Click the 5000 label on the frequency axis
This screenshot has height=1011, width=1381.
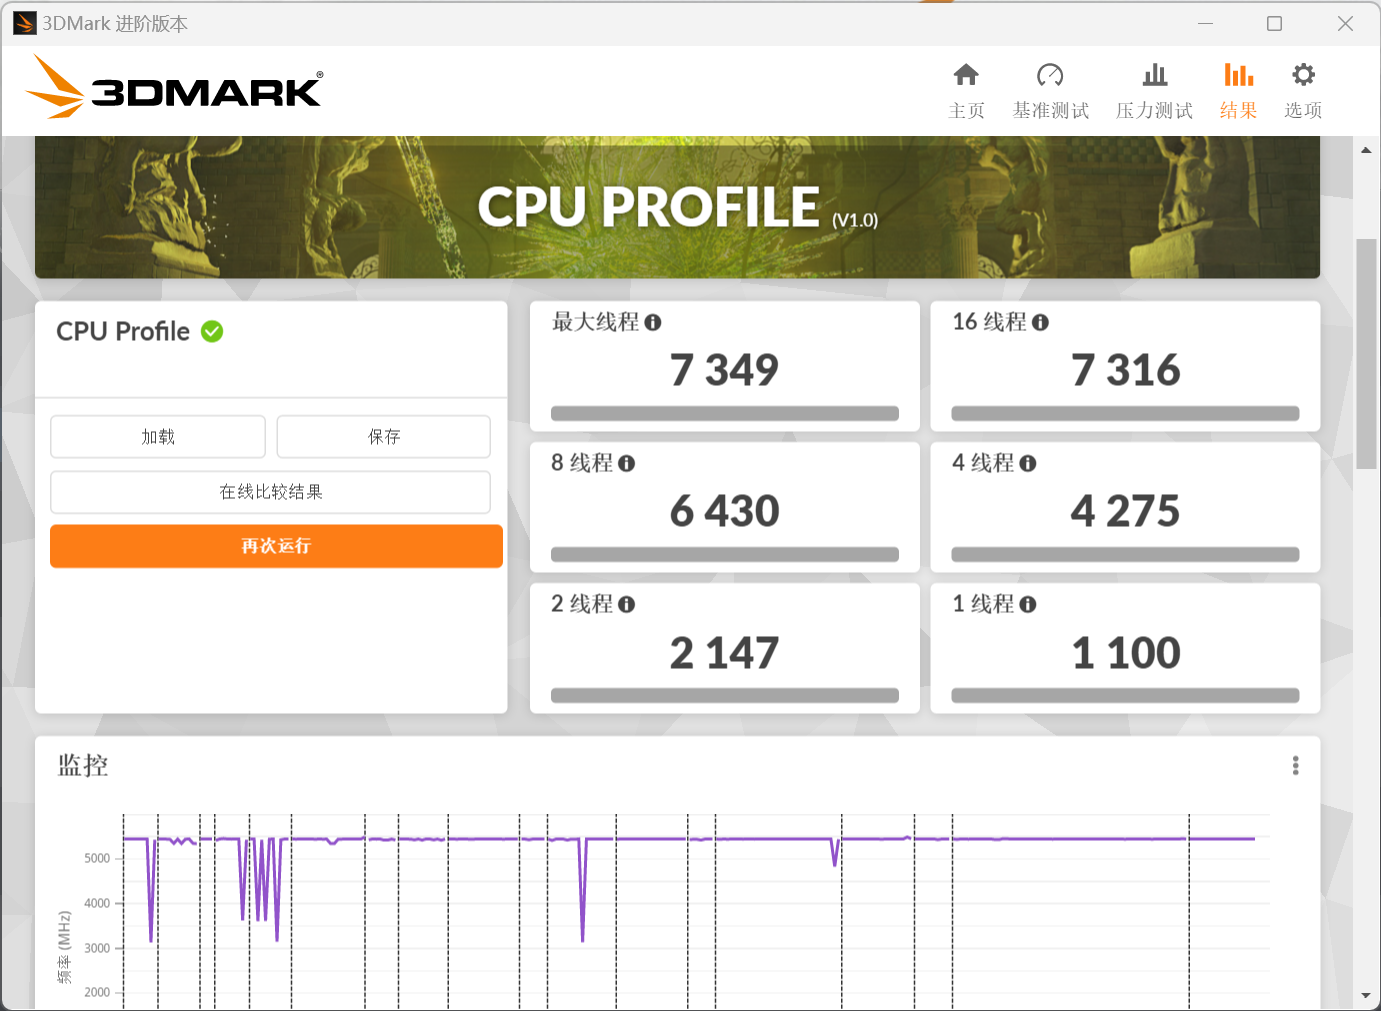(x=97, y=858)
